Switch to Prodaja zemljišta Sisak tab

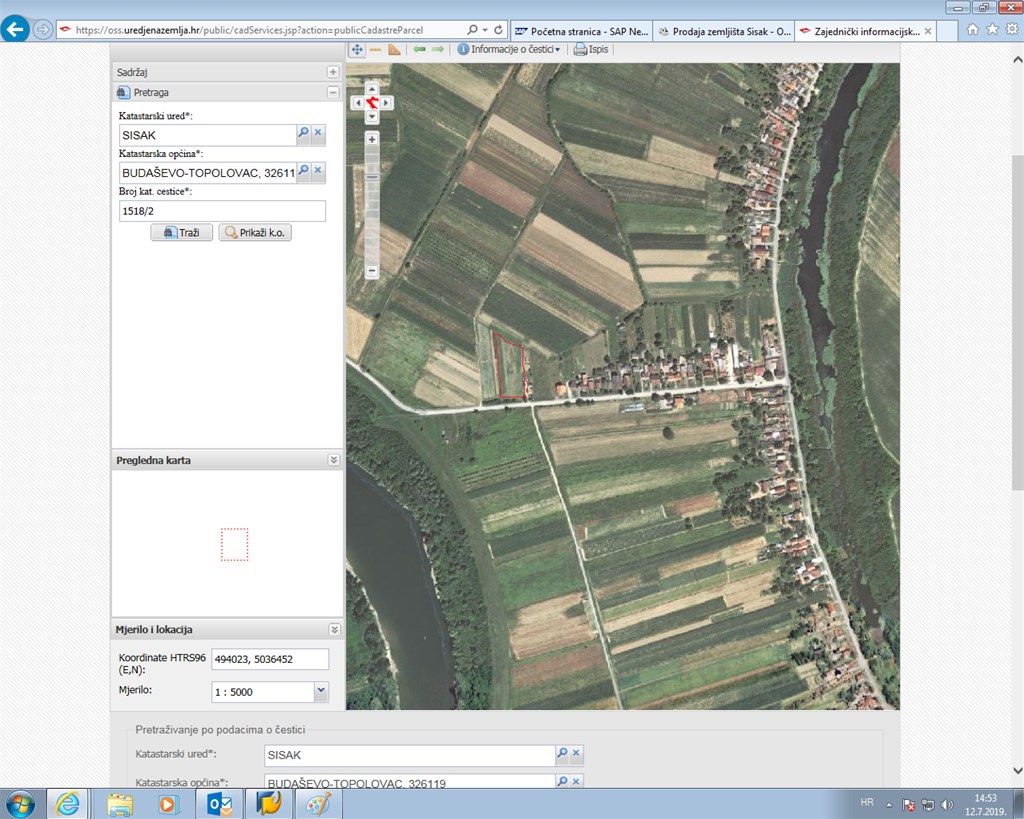point(723,31)
